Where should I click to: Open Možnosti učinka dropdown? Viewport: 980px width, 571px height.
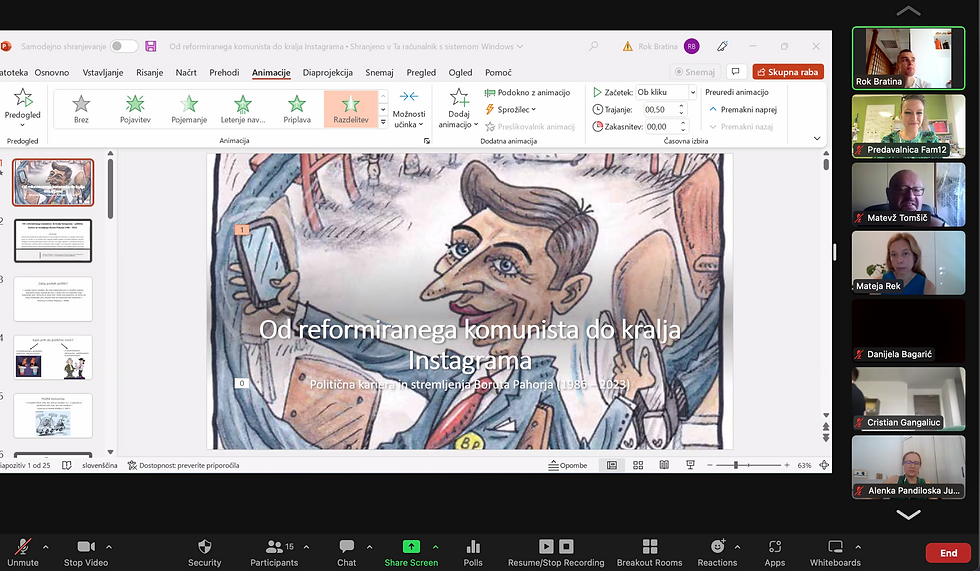(x=409, y=110)
